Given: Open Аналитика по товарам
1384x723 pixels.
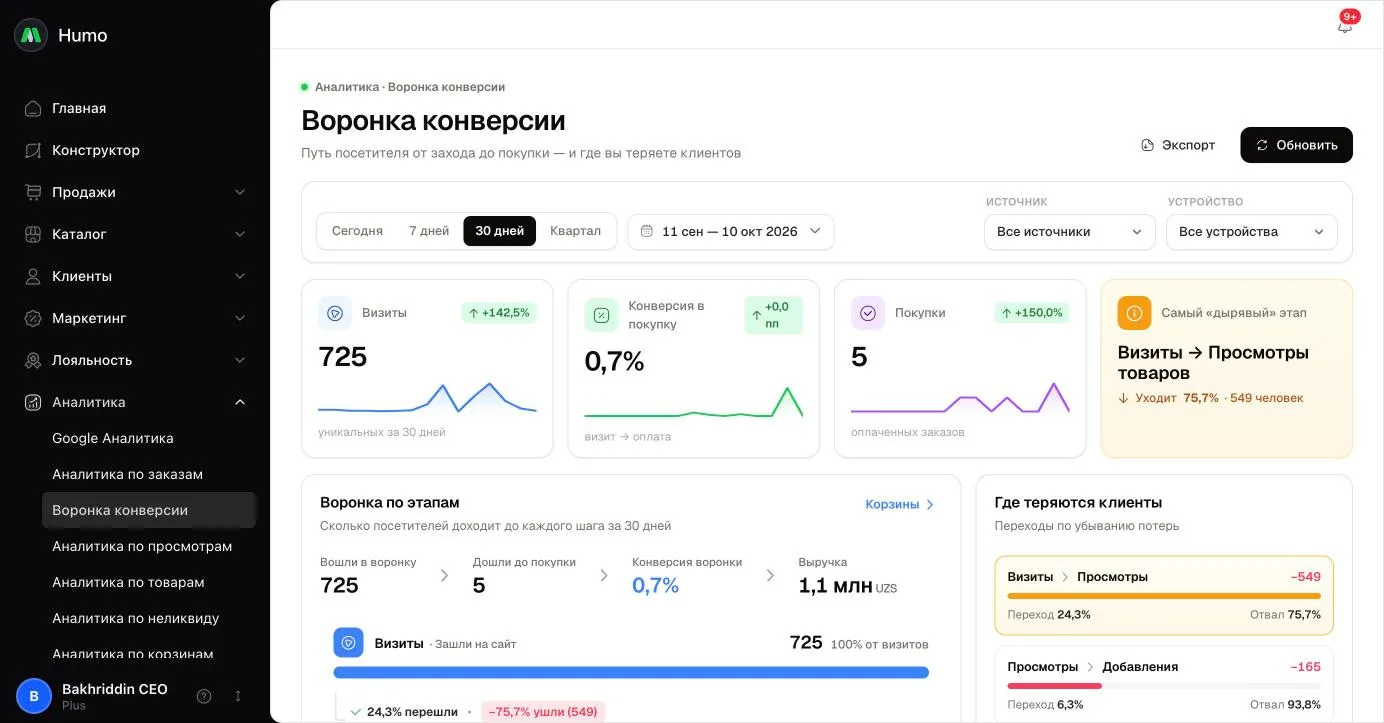Looking at the screenshot, I should click(149, 582).
